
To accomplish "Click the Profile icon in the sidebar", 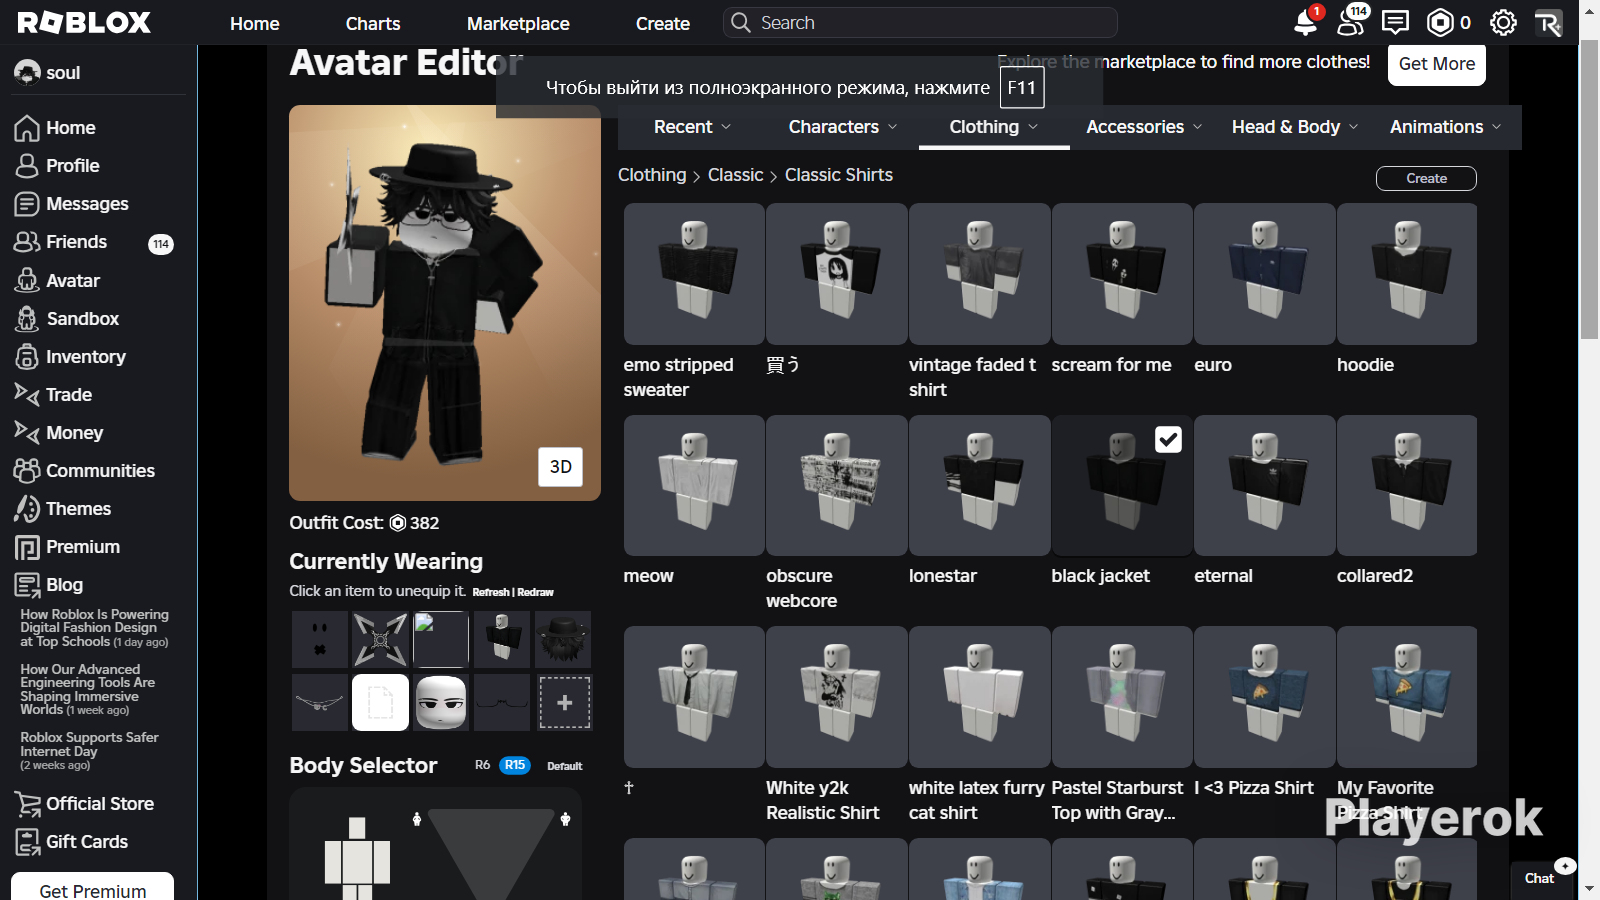I will click(27, 166).
